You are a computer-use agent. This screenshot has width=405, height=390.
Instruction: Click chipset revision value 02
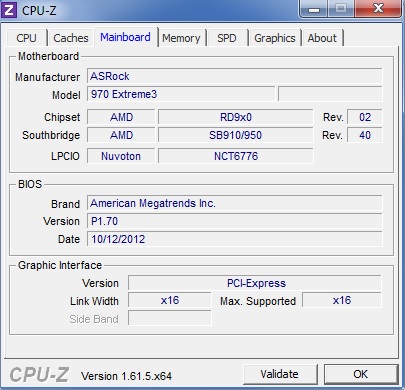click(x=365, y=117)
